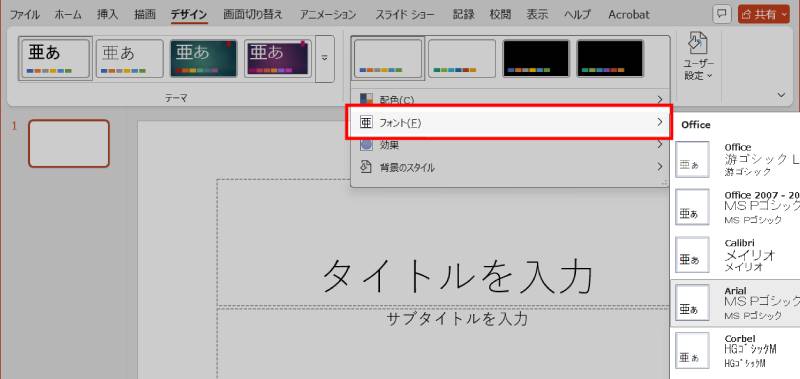The height and width of the screenshot is (379, 800).
Task: Open the 画面切り替え tab
Action: tap(253, 14)
